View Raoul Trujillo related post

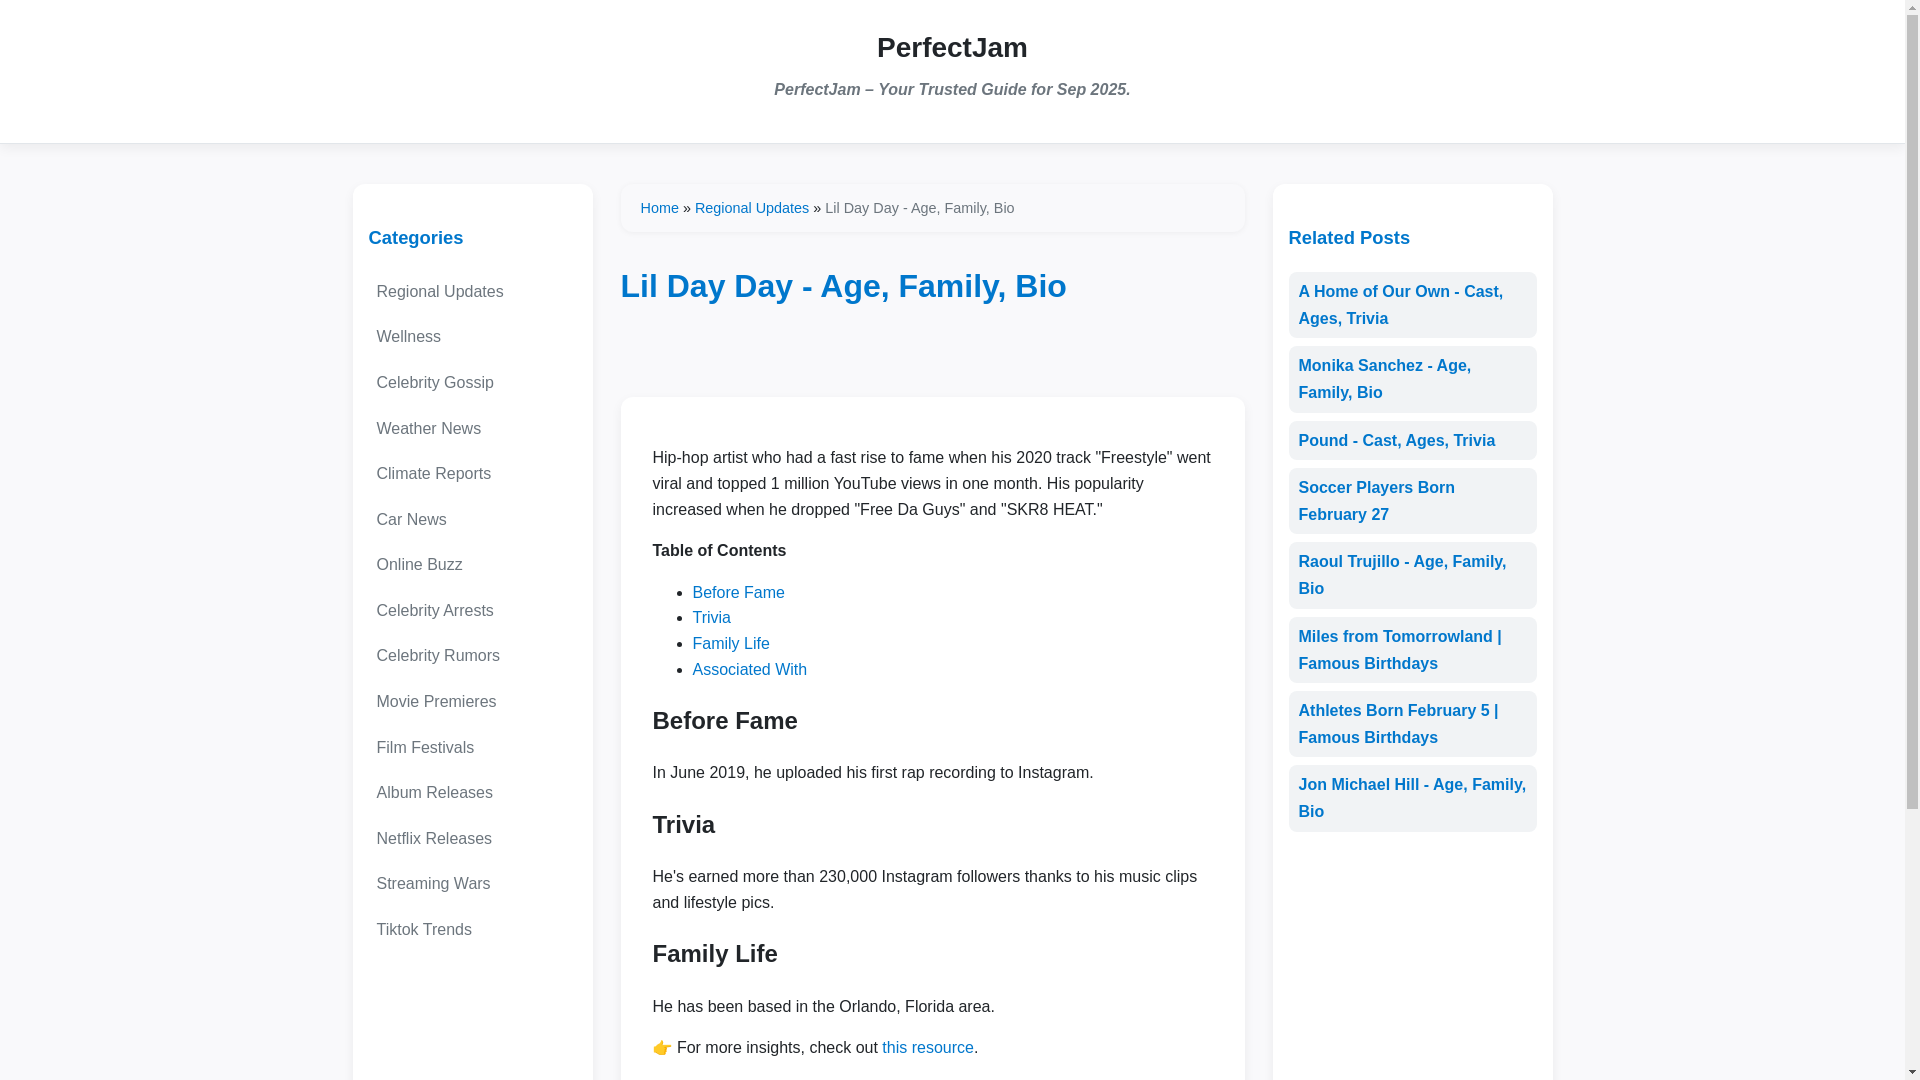(x=1412, y=575)
